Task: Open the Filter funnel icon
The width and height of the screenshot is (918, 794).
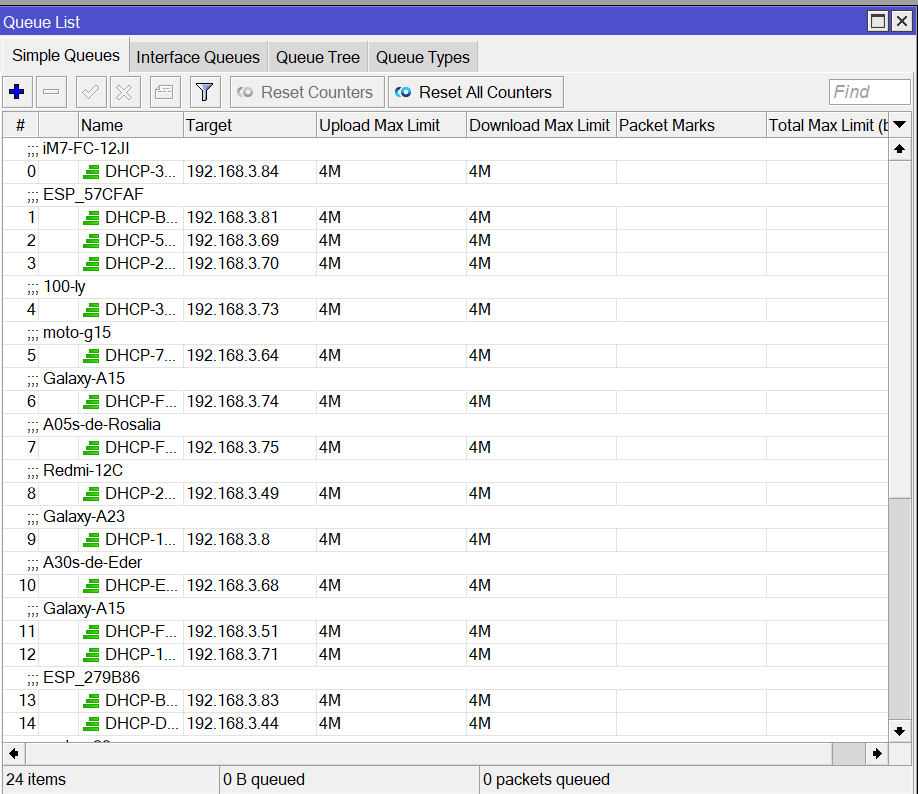Action: 205,92
